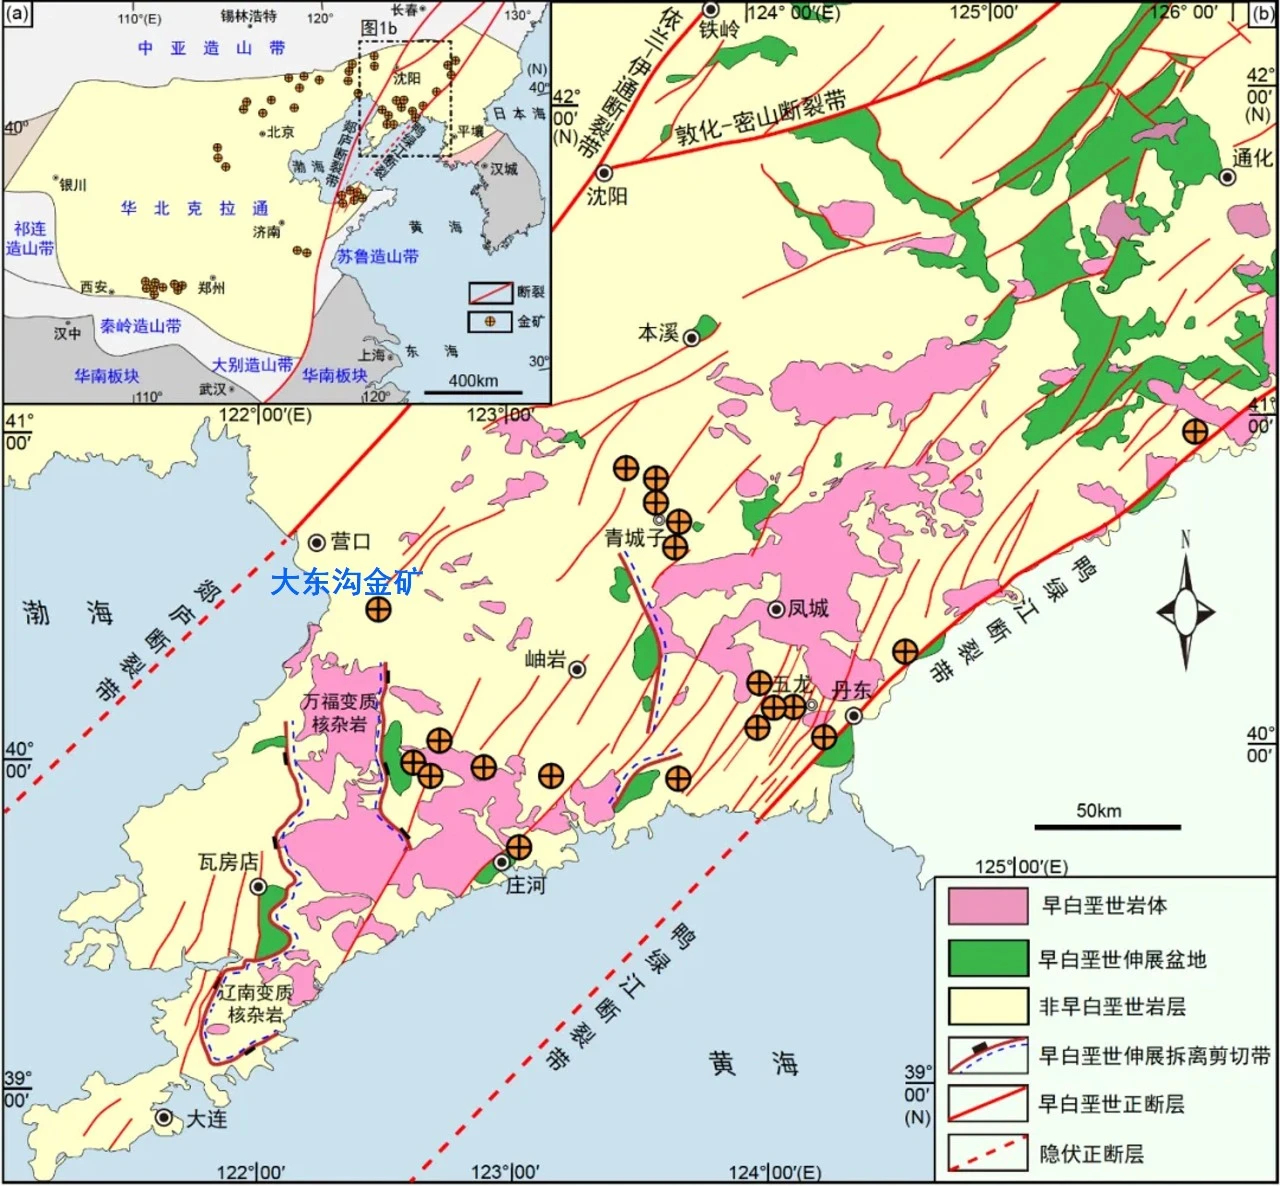Click the 敦化-密山断裂带 fault label
This screenshot has height=1186, width=1280.
tap(761, 117)
